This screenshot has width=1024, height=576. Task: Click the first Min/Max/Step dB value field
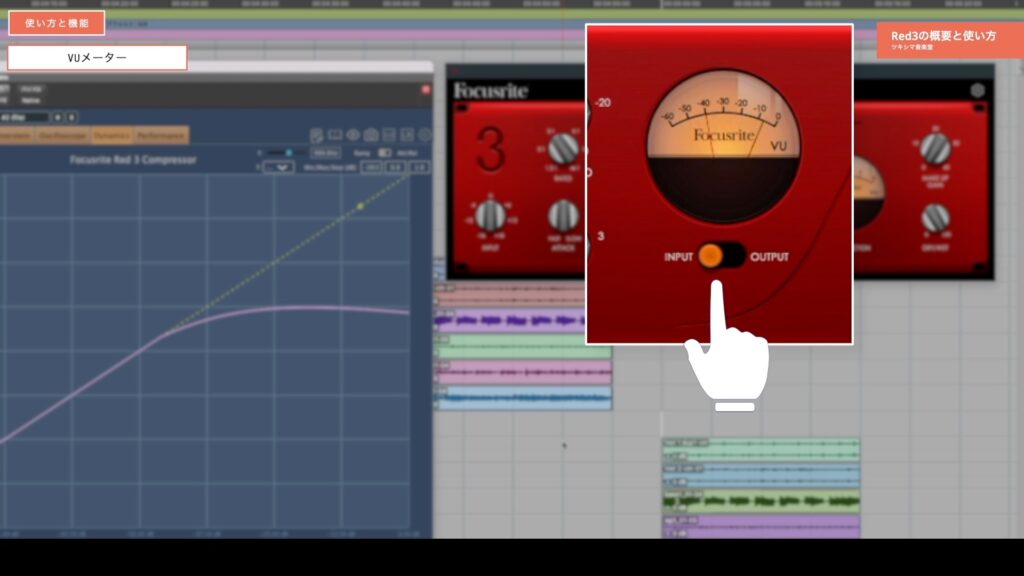(x=371, y=168)
